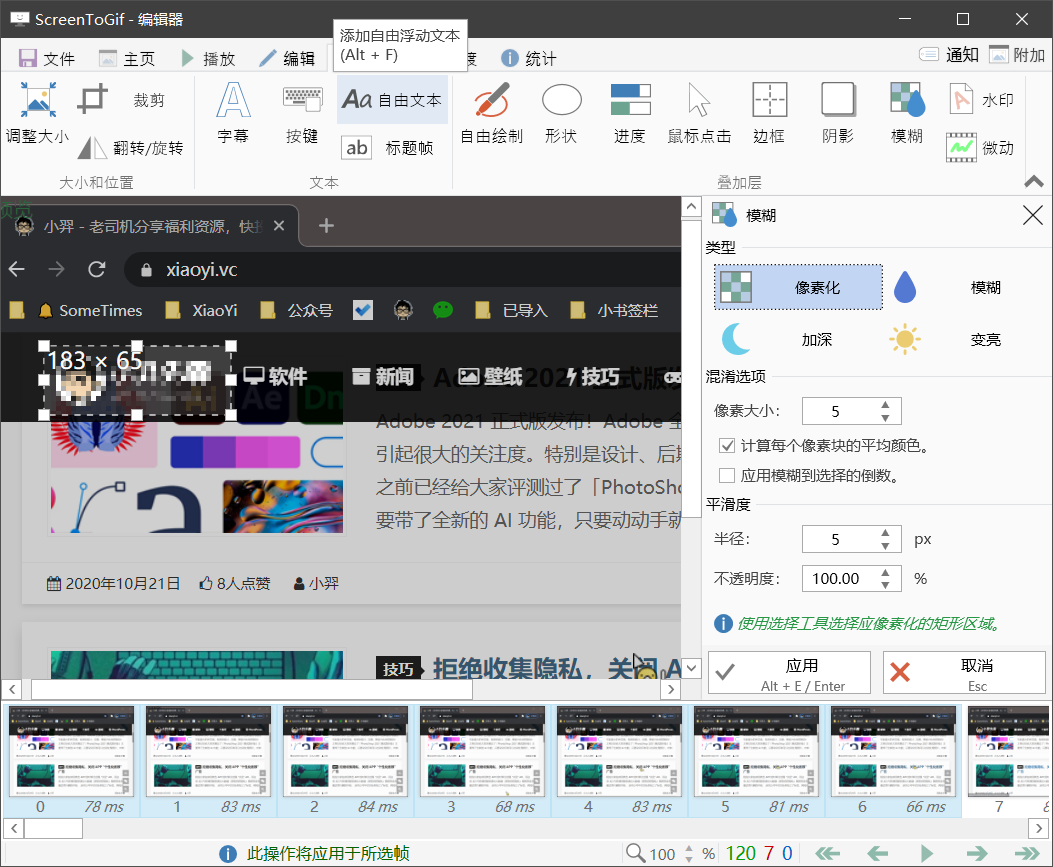Enable 应用模糊到选择的倒数 option
Image resolution: width=1053 pixels, height=867 pixels.
(727, 475)
